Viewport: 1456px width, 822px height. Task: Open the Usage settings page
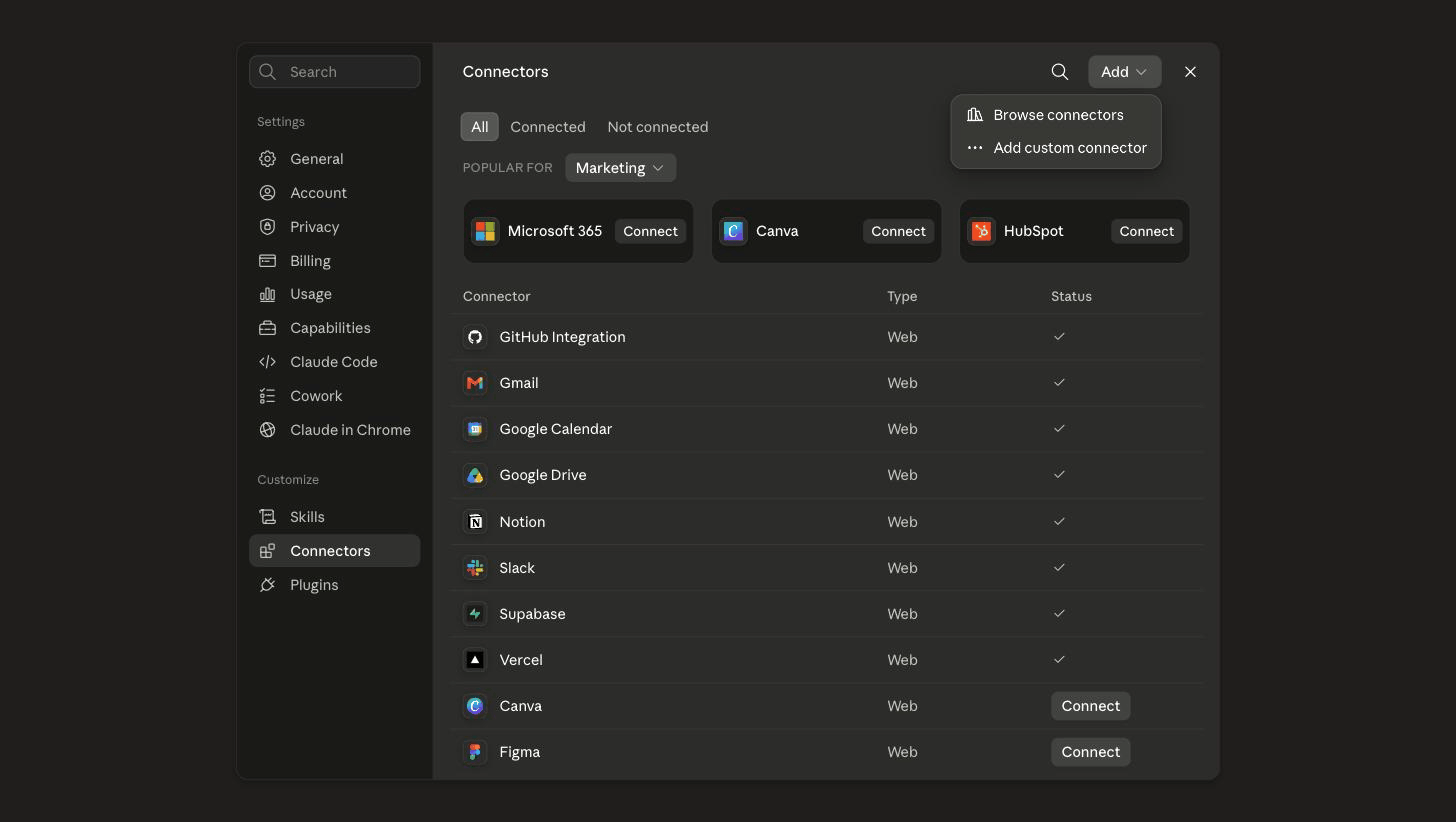tap(334, 294)
